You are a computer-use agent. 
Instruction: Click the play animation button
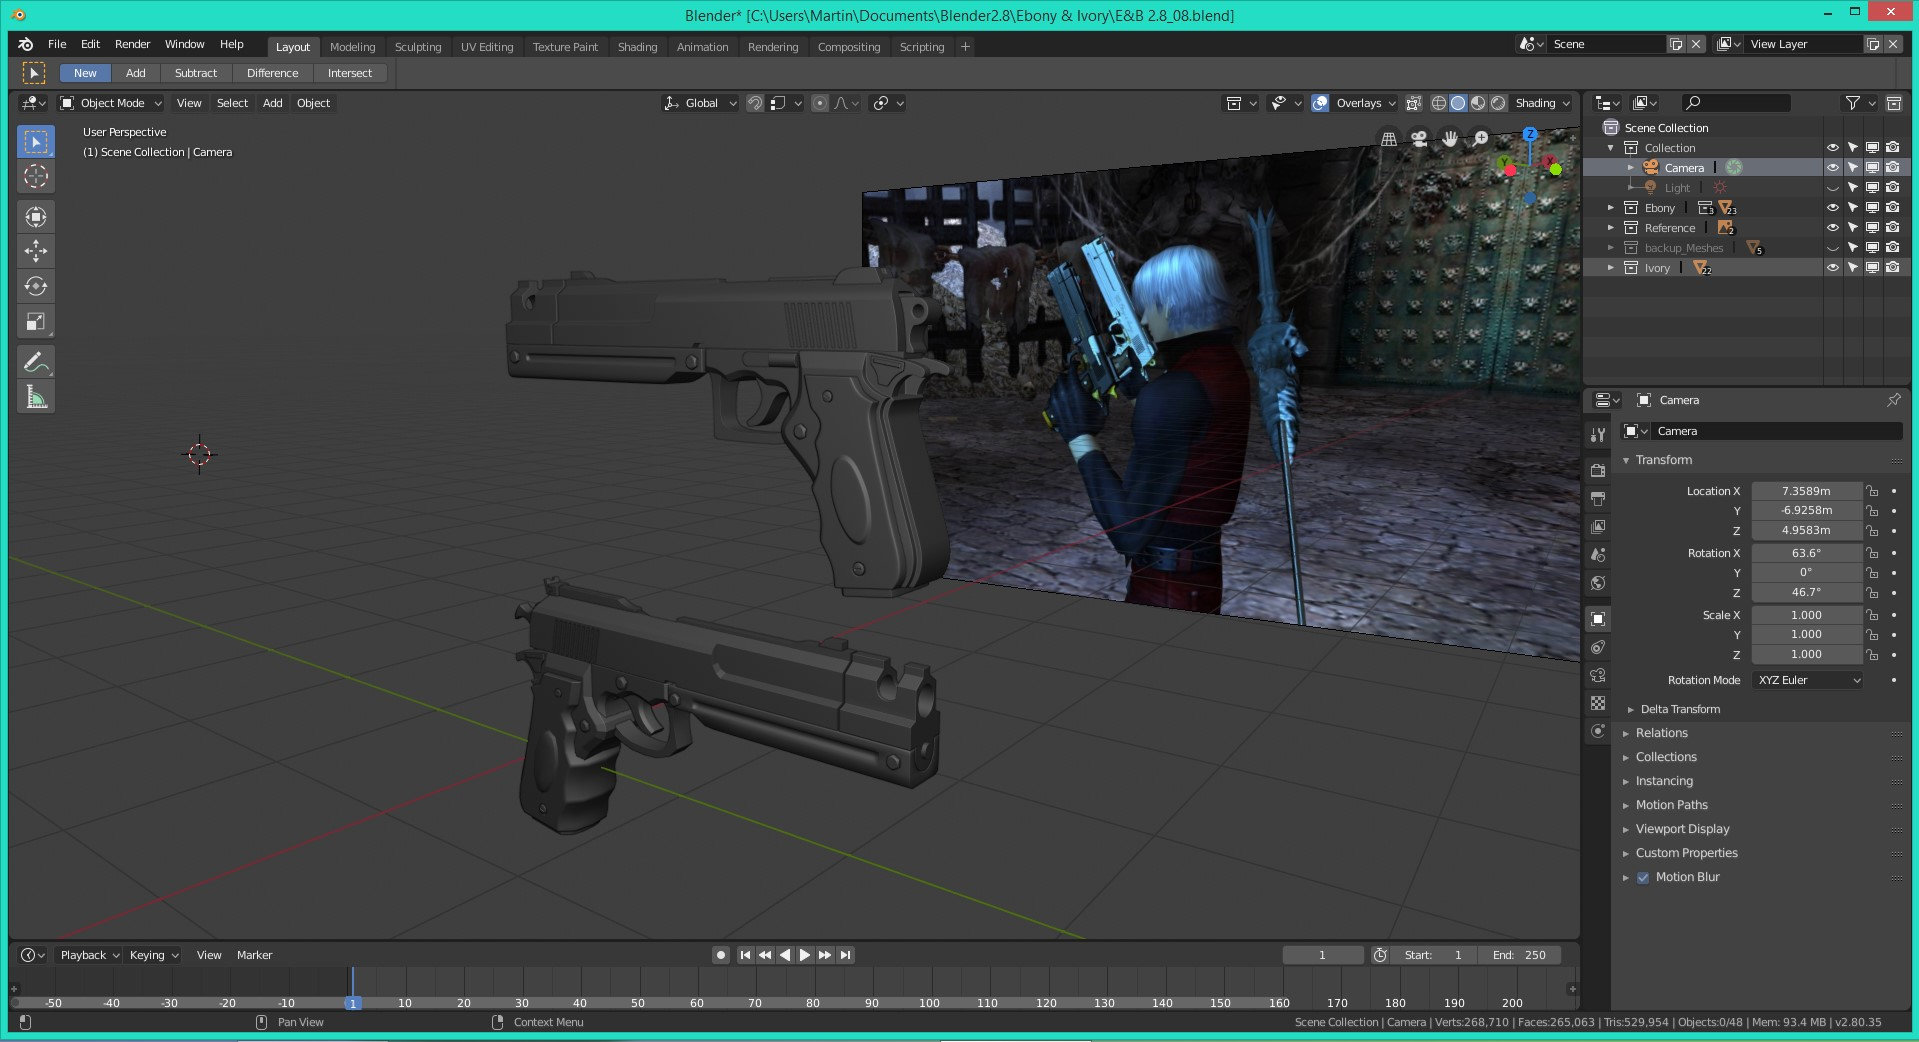tap(805, 955)
